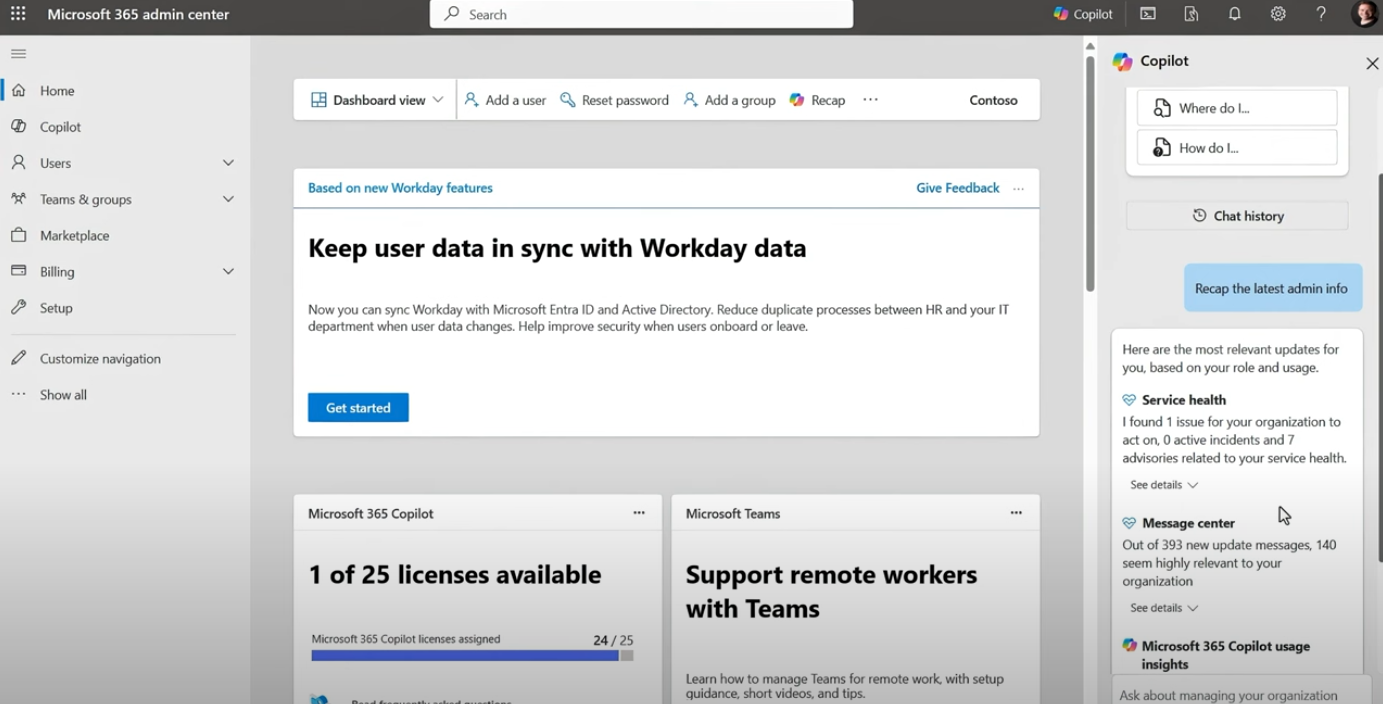Screen dimensions: 1383x704
Task: Open the admin center settings gear
Action: 1277,14
